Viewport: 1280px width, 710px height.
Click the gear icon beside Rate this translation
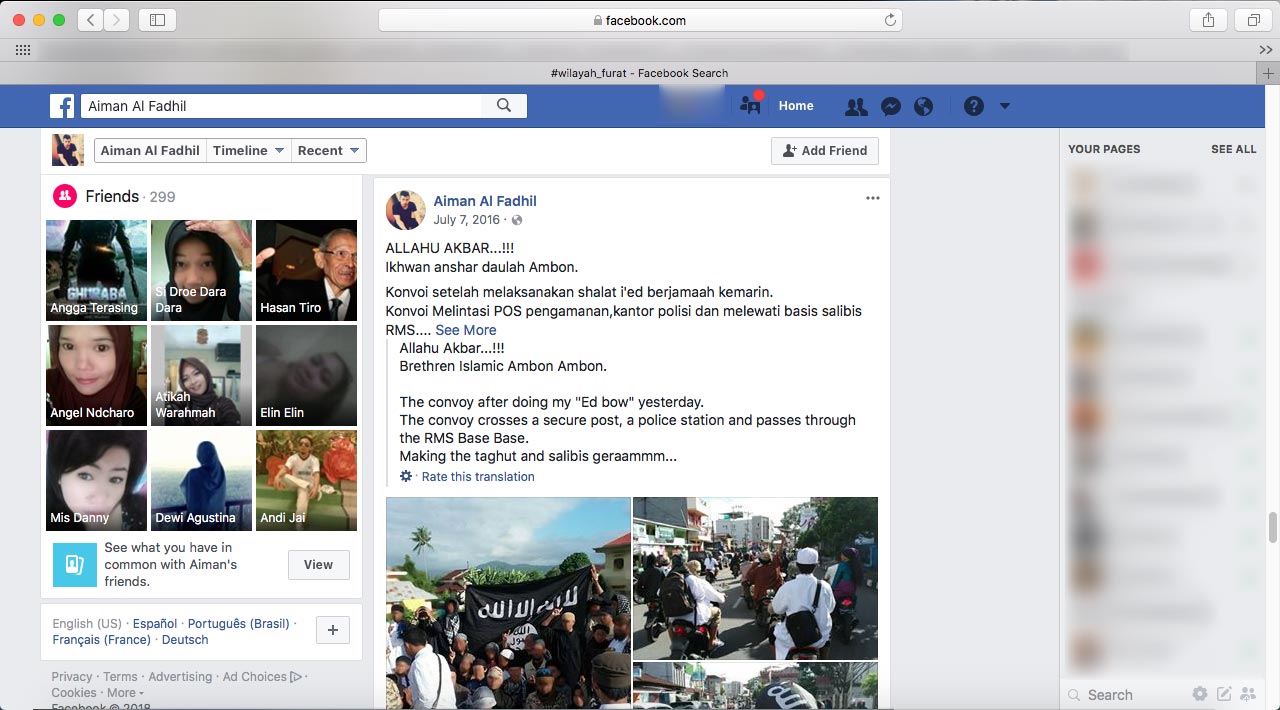pos(406,477)
